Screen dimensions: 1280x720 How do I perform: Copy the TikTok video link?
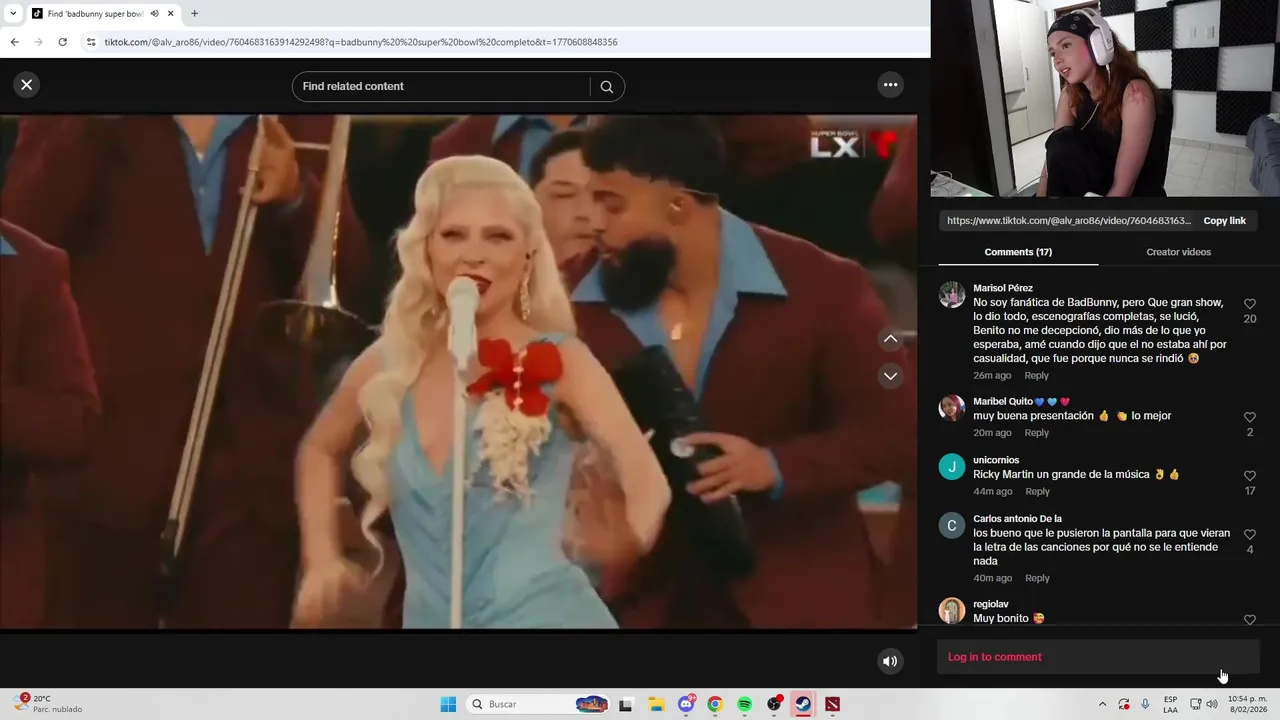tap(1224, 221)
